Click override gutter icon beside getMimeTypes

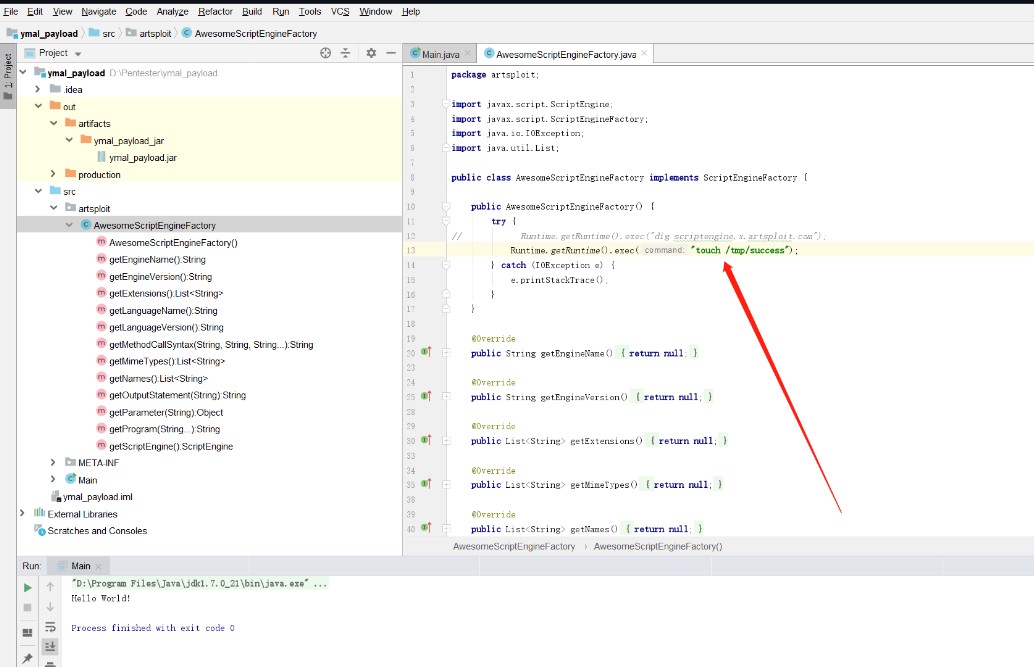tap(426, 484)
